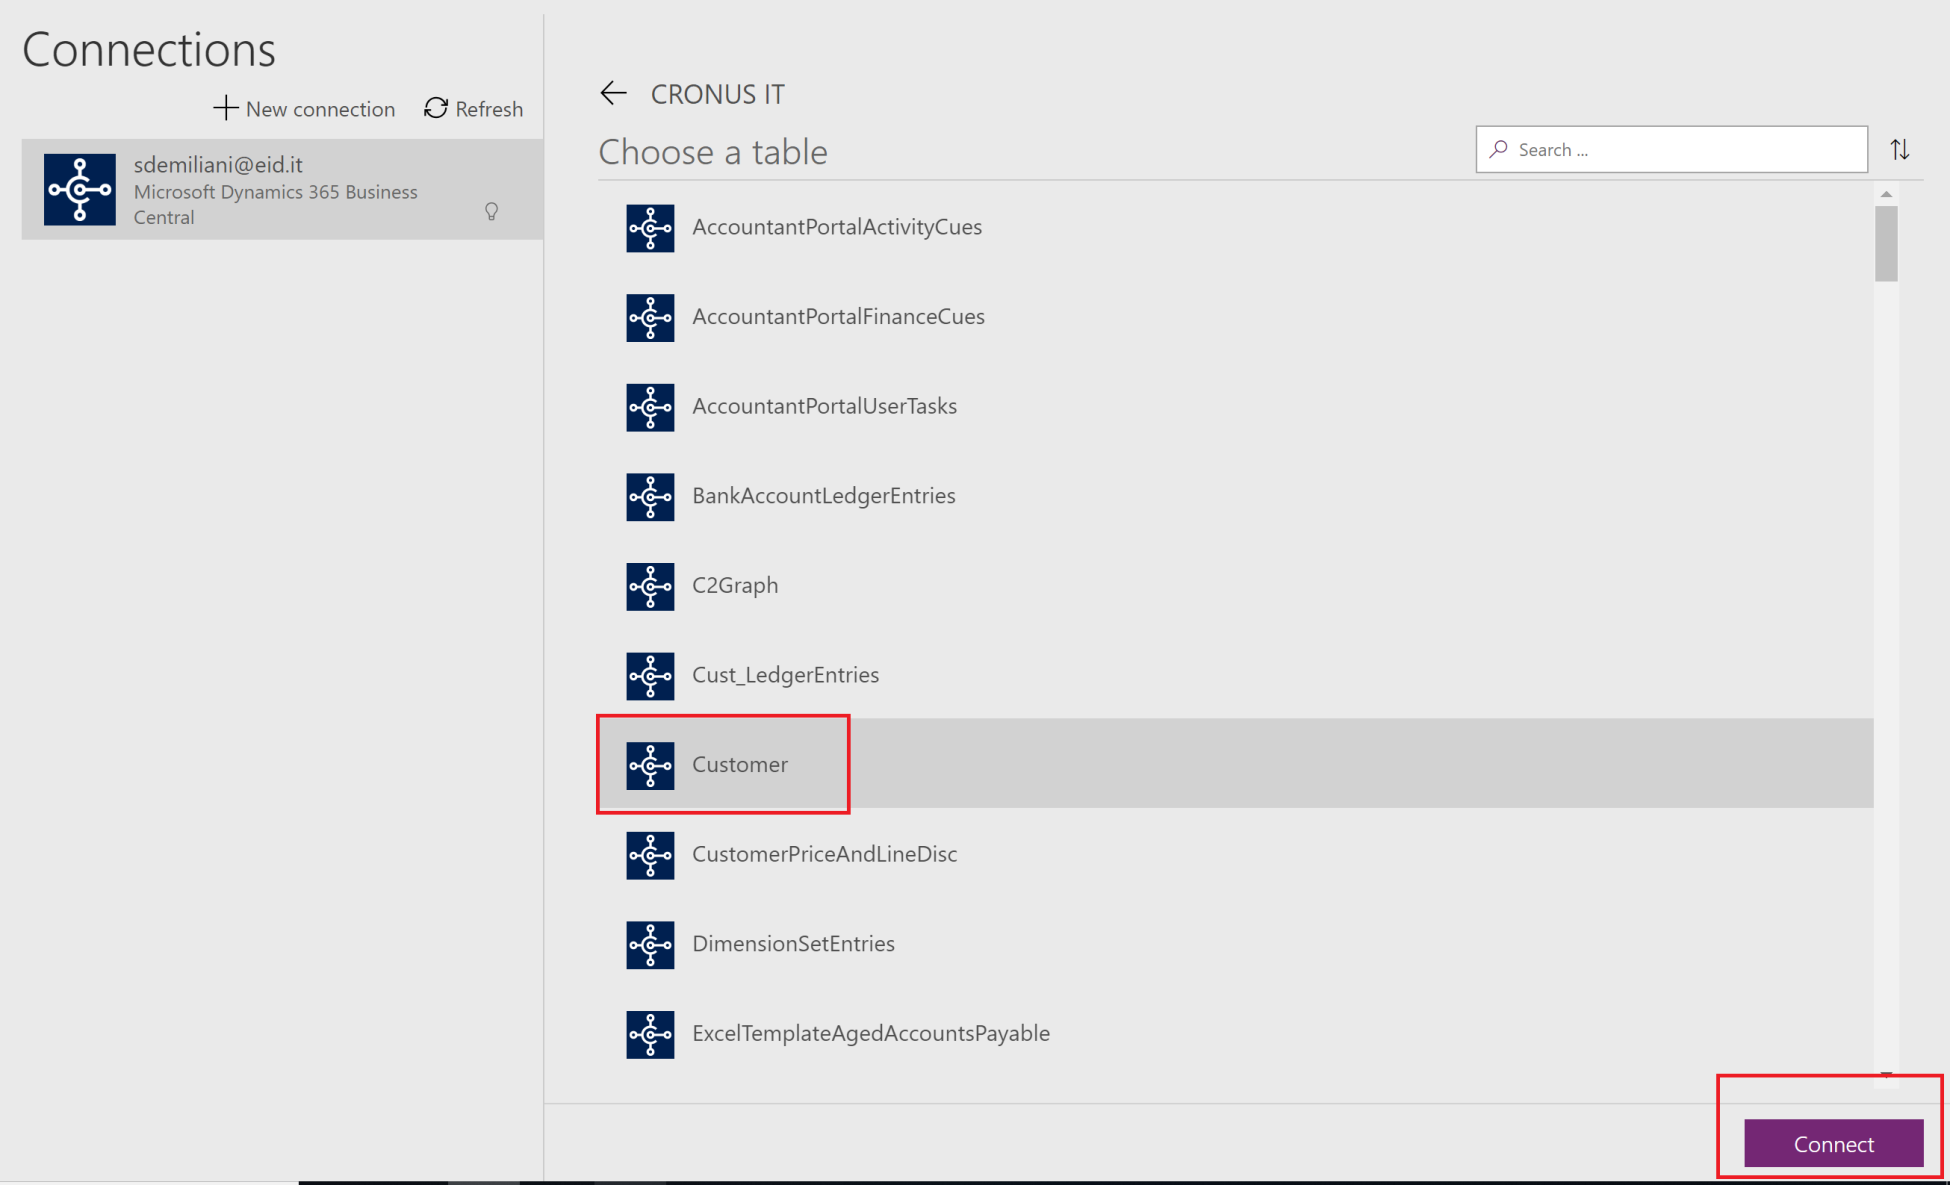1950x1185 pixels.
Task: Click the lightbulb icon in the connection card
Action: pyautogui.click(x=491, y=211)
